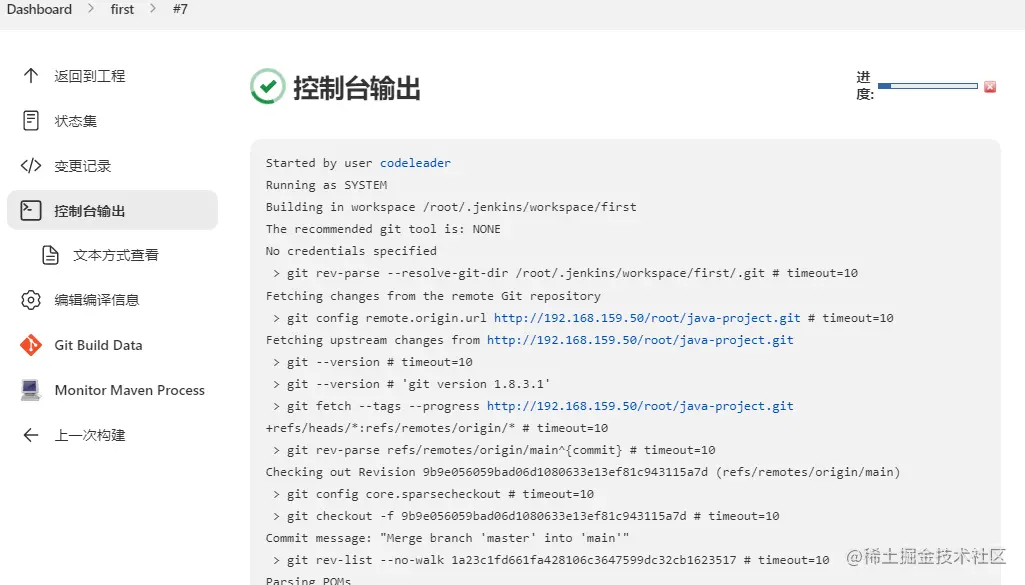Click the 'git config core.sparsecheckout' log line

click(x=433, y=494)
